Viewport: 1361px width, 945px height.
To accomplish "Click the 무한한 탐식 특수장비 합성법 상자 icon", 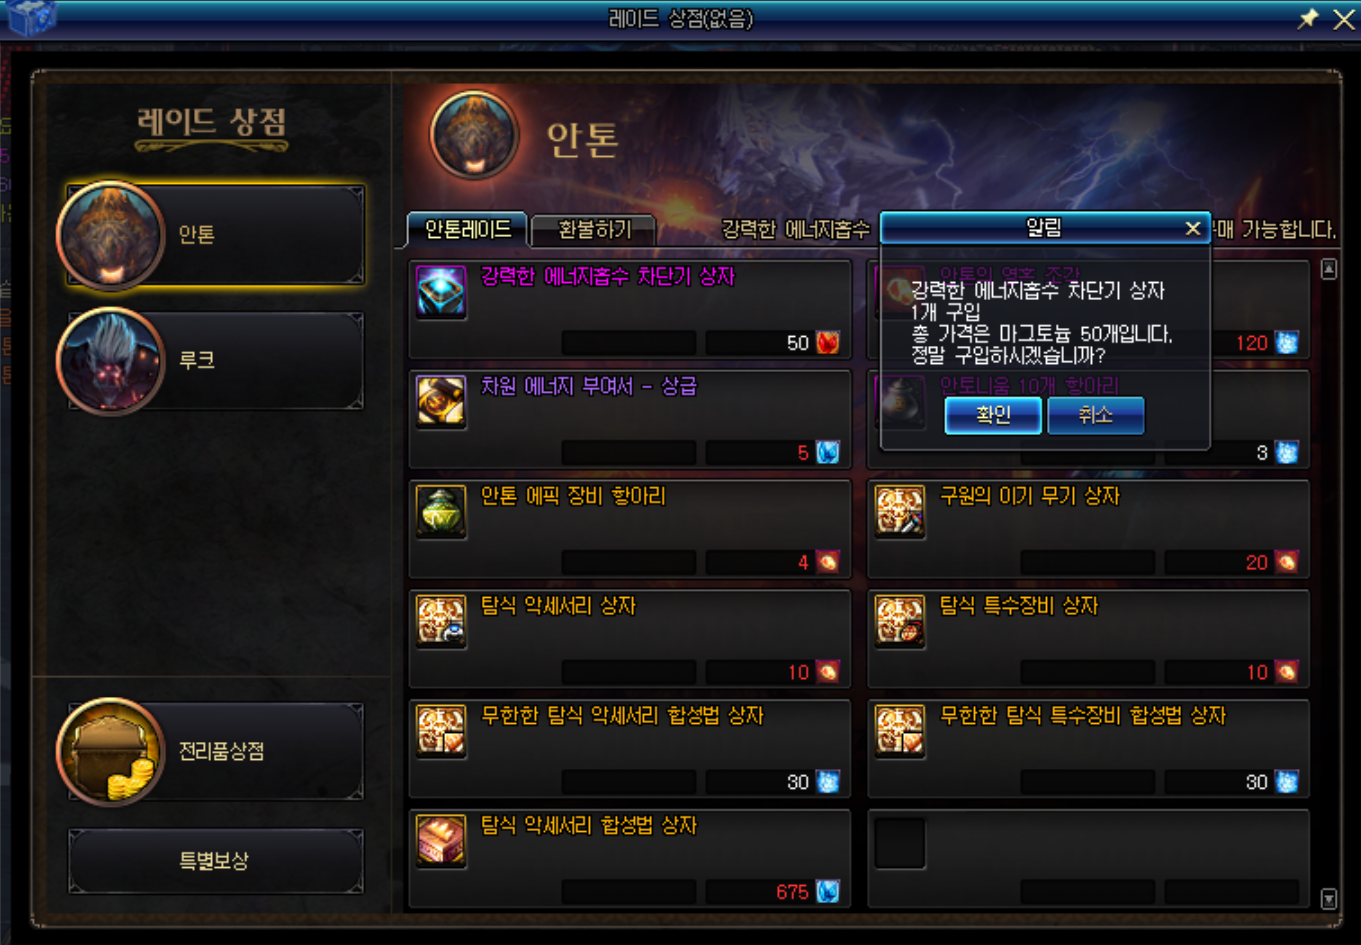I will (x=900, y=732).
